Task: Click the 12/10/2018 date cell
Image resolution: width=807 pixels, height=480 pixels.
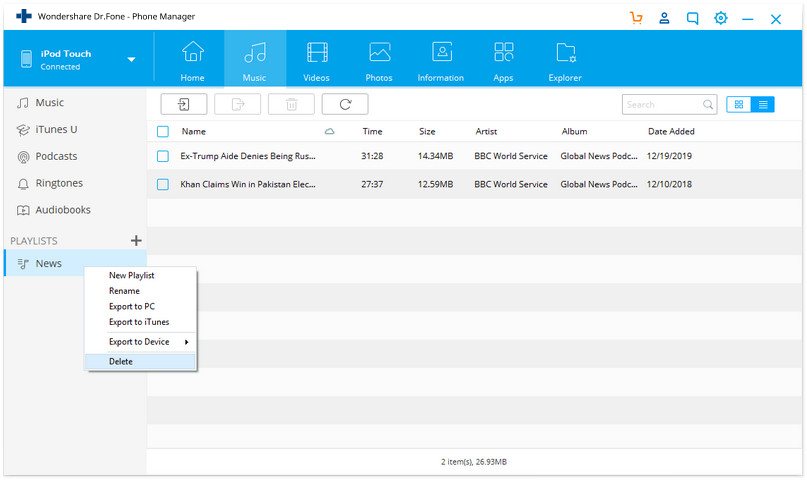Action: [x=669, y=184]
